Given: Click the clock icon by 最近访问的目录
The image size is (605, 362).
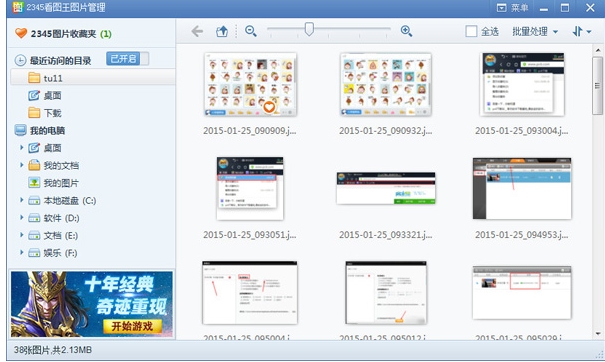Looking at the screenshot, I should click(20, 61).
